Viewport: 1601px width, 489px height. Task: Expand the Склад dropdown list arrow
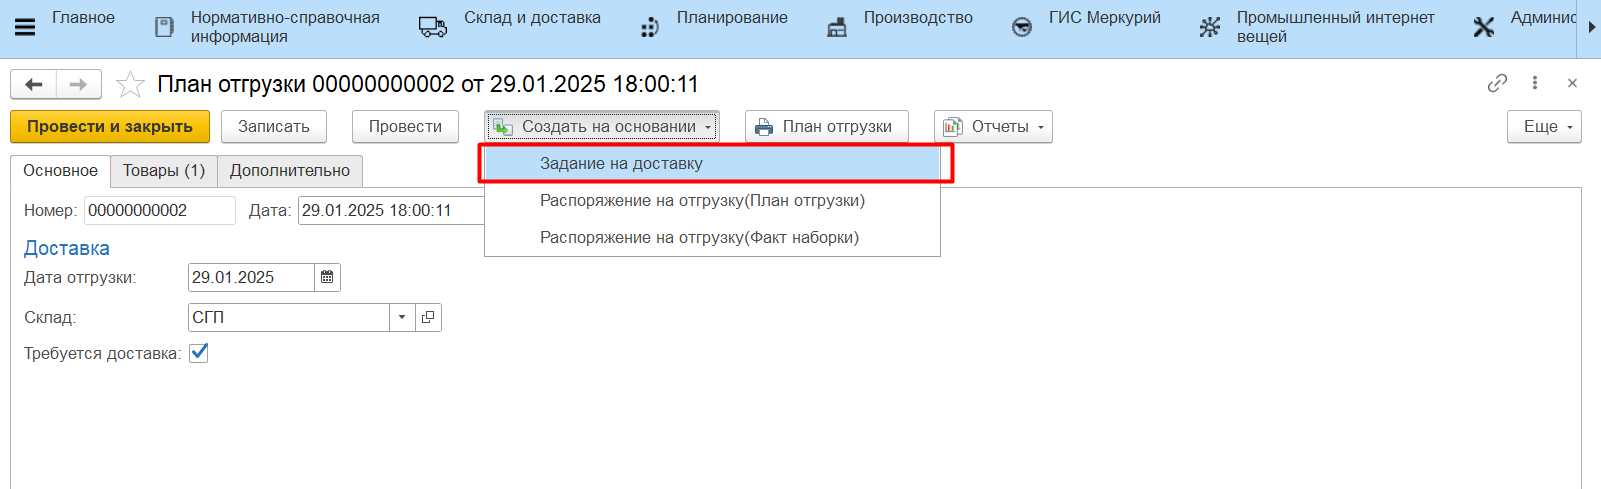[x=402, y=317]
